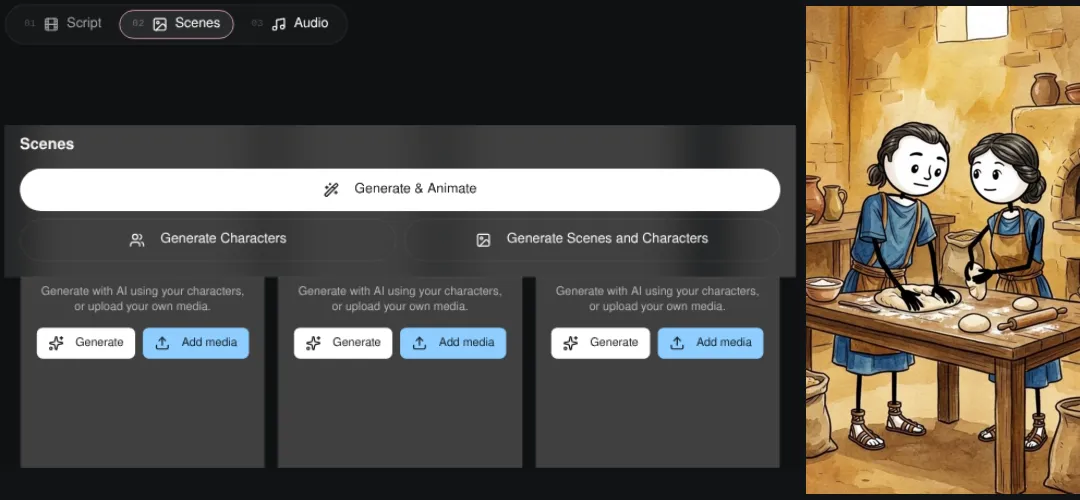This screenshot has width=1080, height=500.
Task: Click the picture icon beside Generate Scenes and Characters
Action: (x=484, y=240)
